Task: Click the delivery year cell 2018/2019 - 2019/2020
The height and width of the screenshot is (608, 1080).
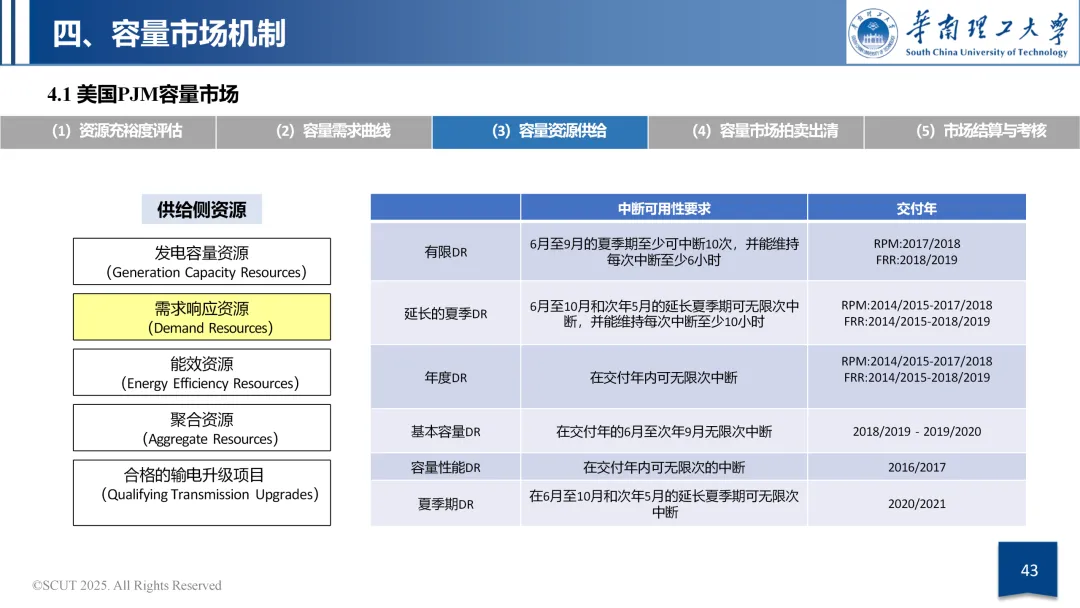Action: coord(917,432)
